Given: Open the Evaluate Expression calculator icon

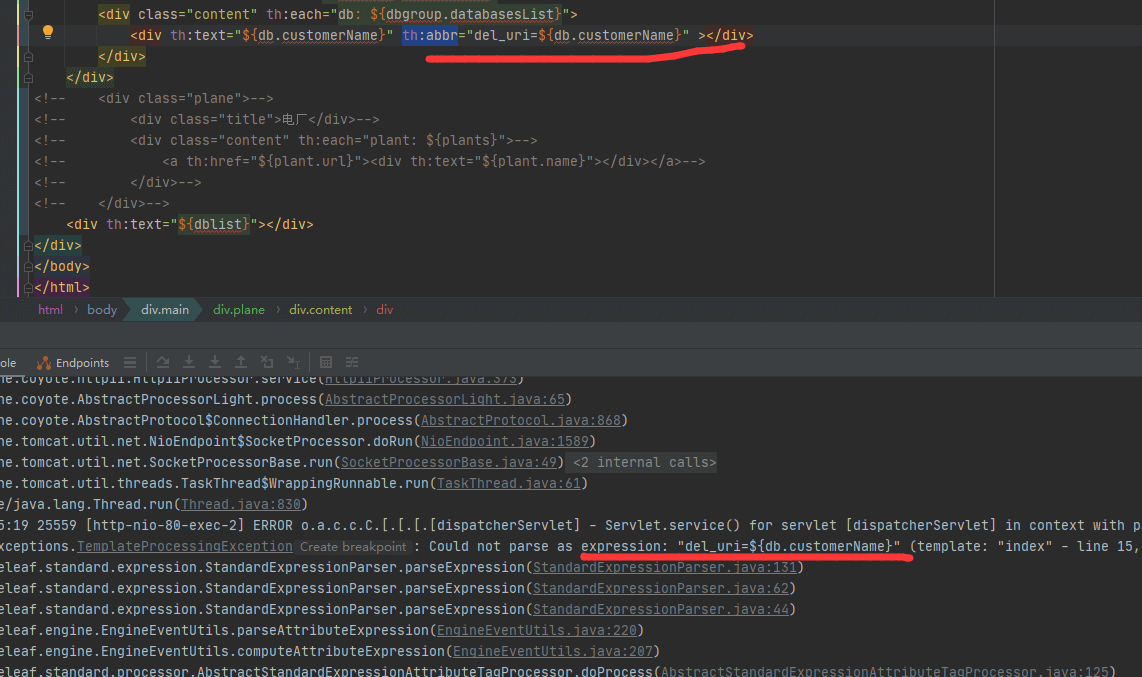Looking at the screenshot, I should 326,362.
